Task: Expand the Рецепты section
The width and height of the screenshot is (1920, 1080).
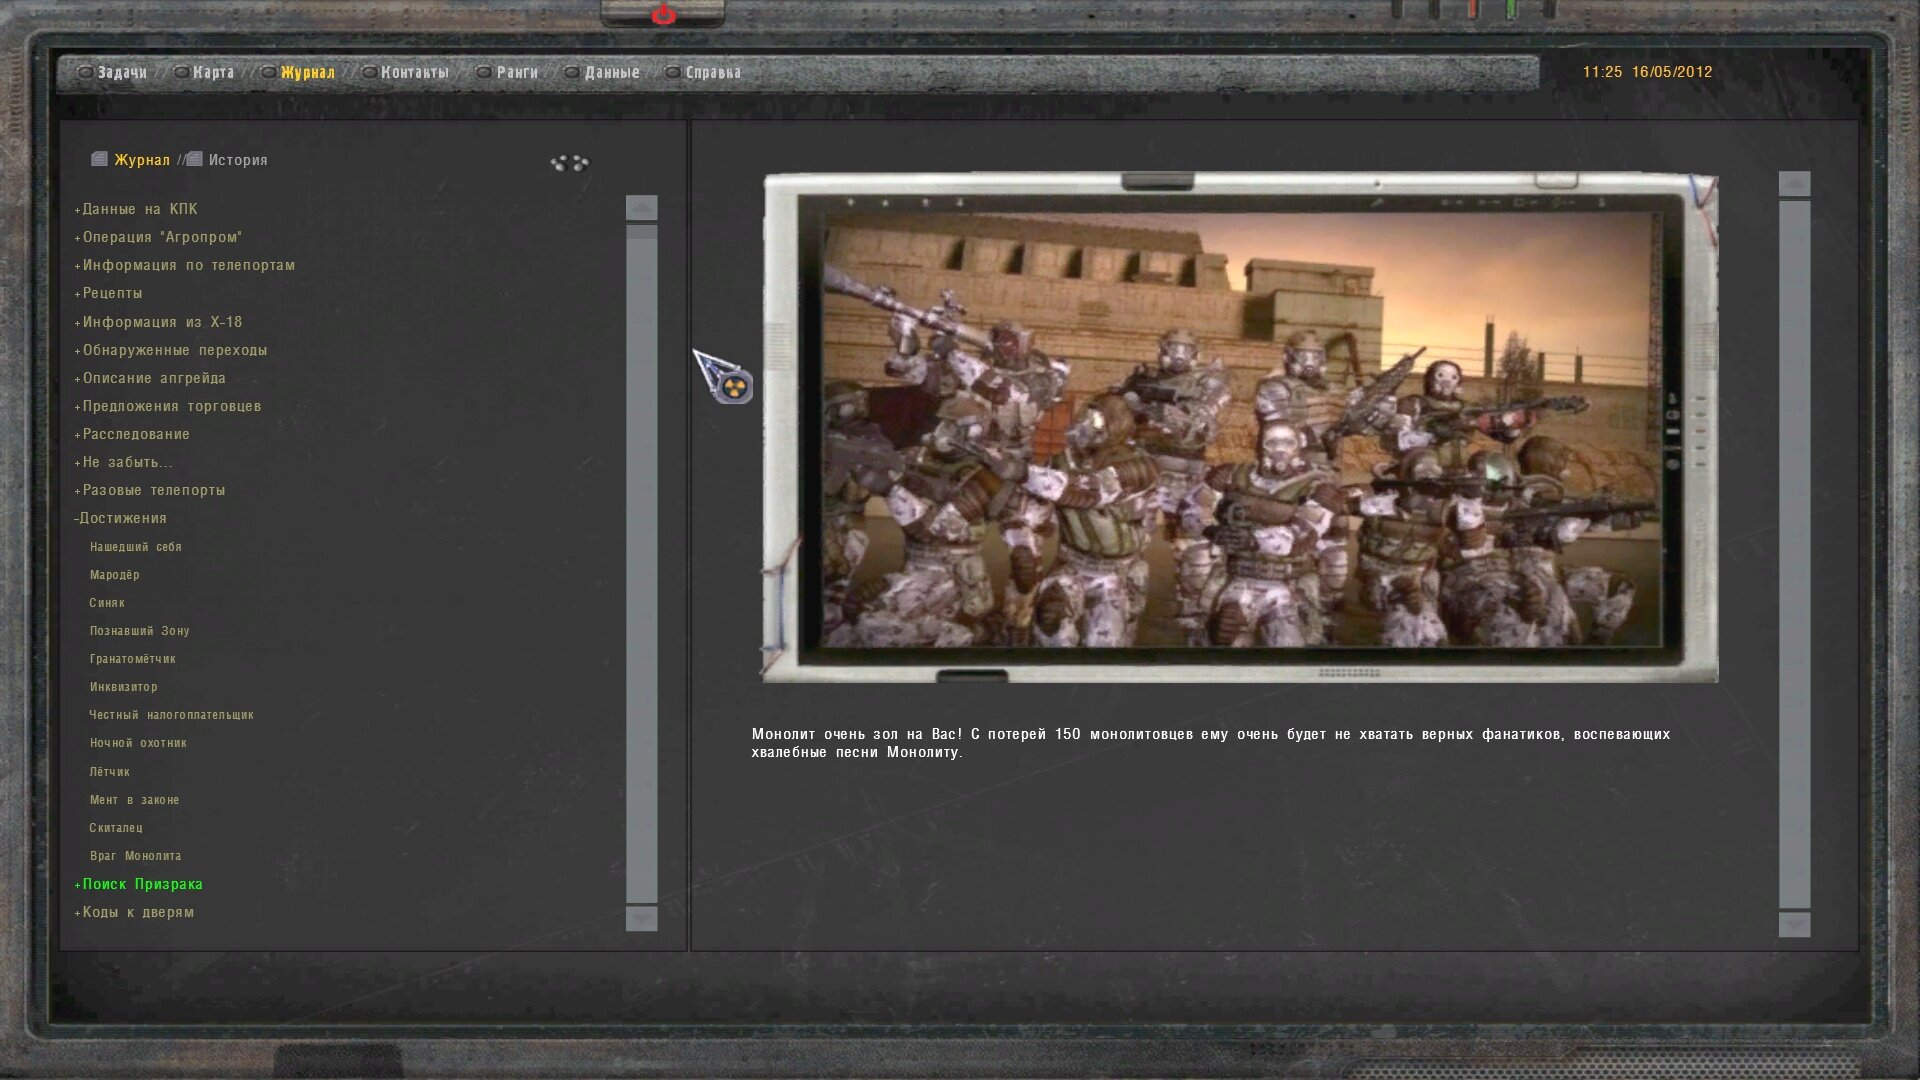Action: pos(108,293)
